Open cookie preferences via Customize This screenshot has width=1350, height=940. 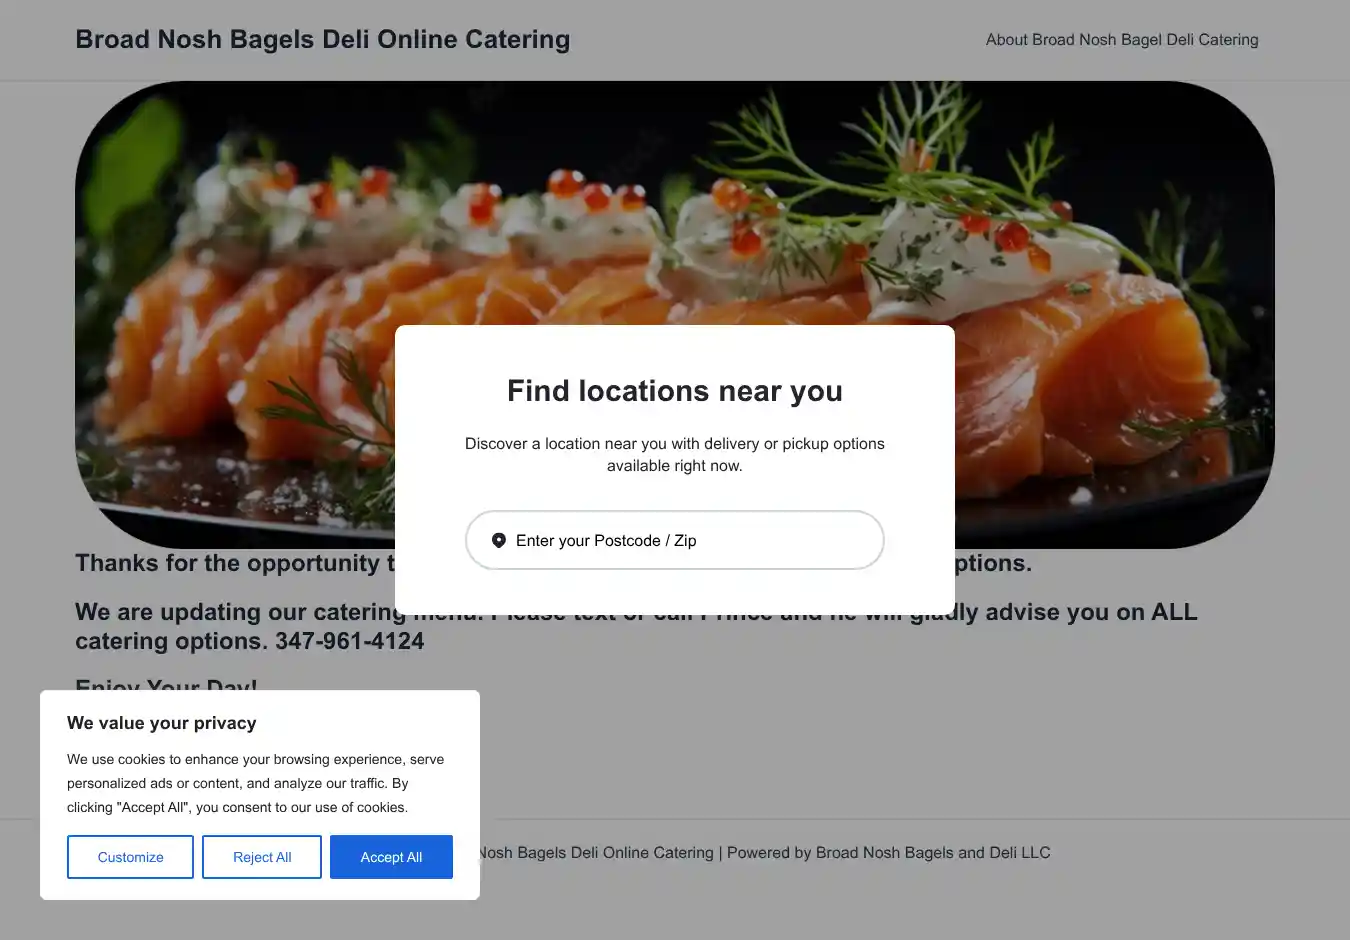point(130,857)
